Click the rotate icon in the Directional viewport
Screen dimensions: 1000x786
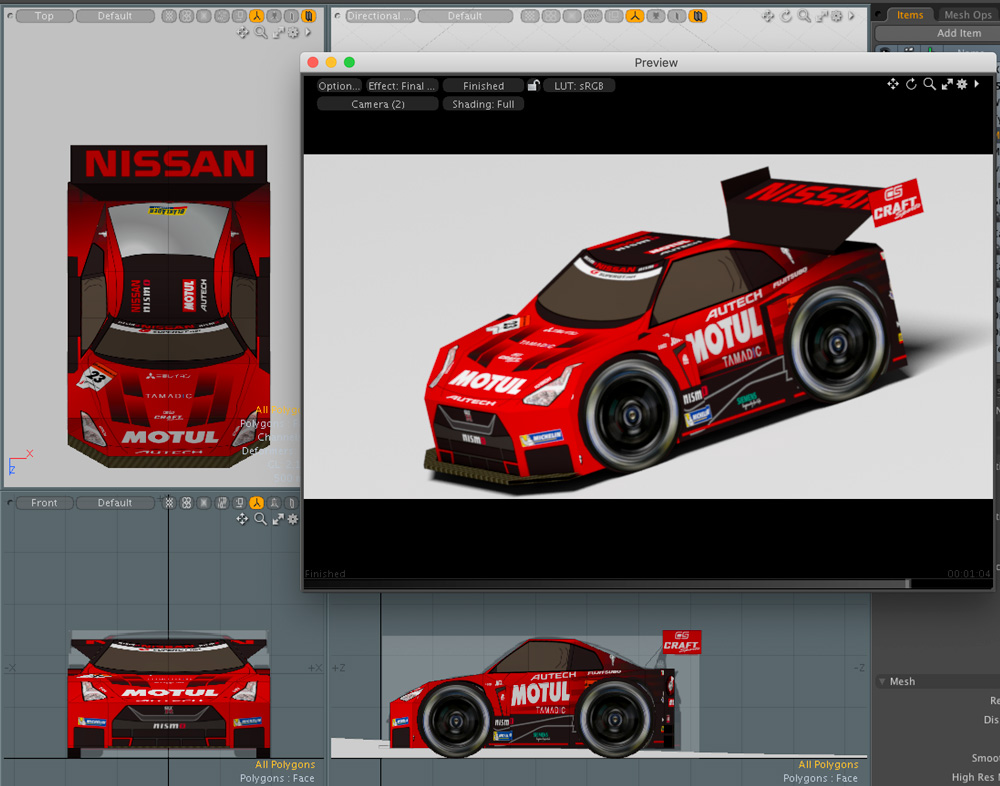tap(786, 16)
